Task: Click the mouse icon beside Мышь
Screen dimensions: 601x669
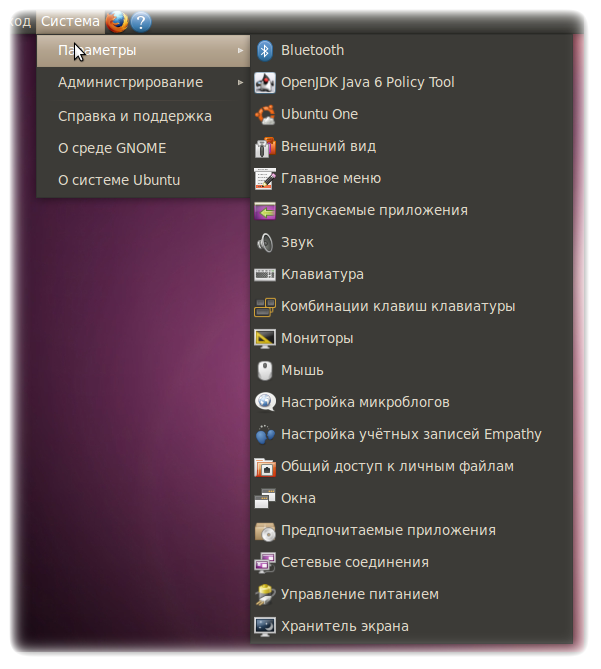Action: [x=265, y=370]
